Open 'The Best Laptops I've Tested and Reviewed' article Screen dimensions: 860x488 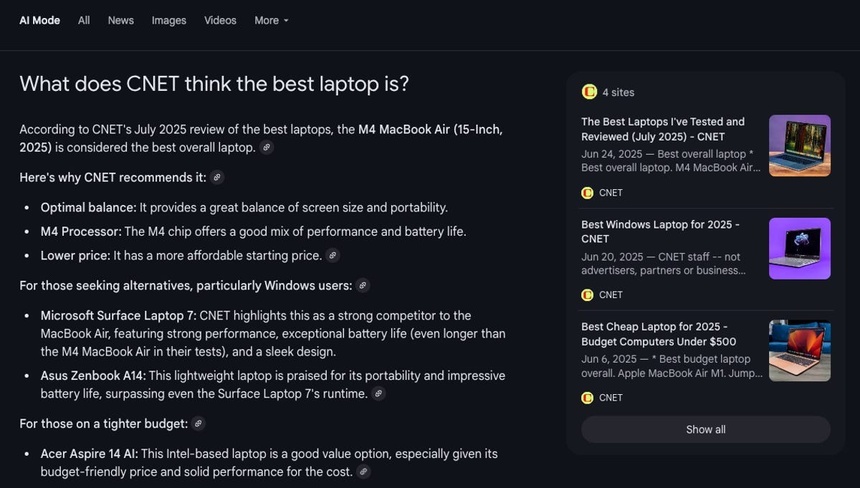point(662,129)
